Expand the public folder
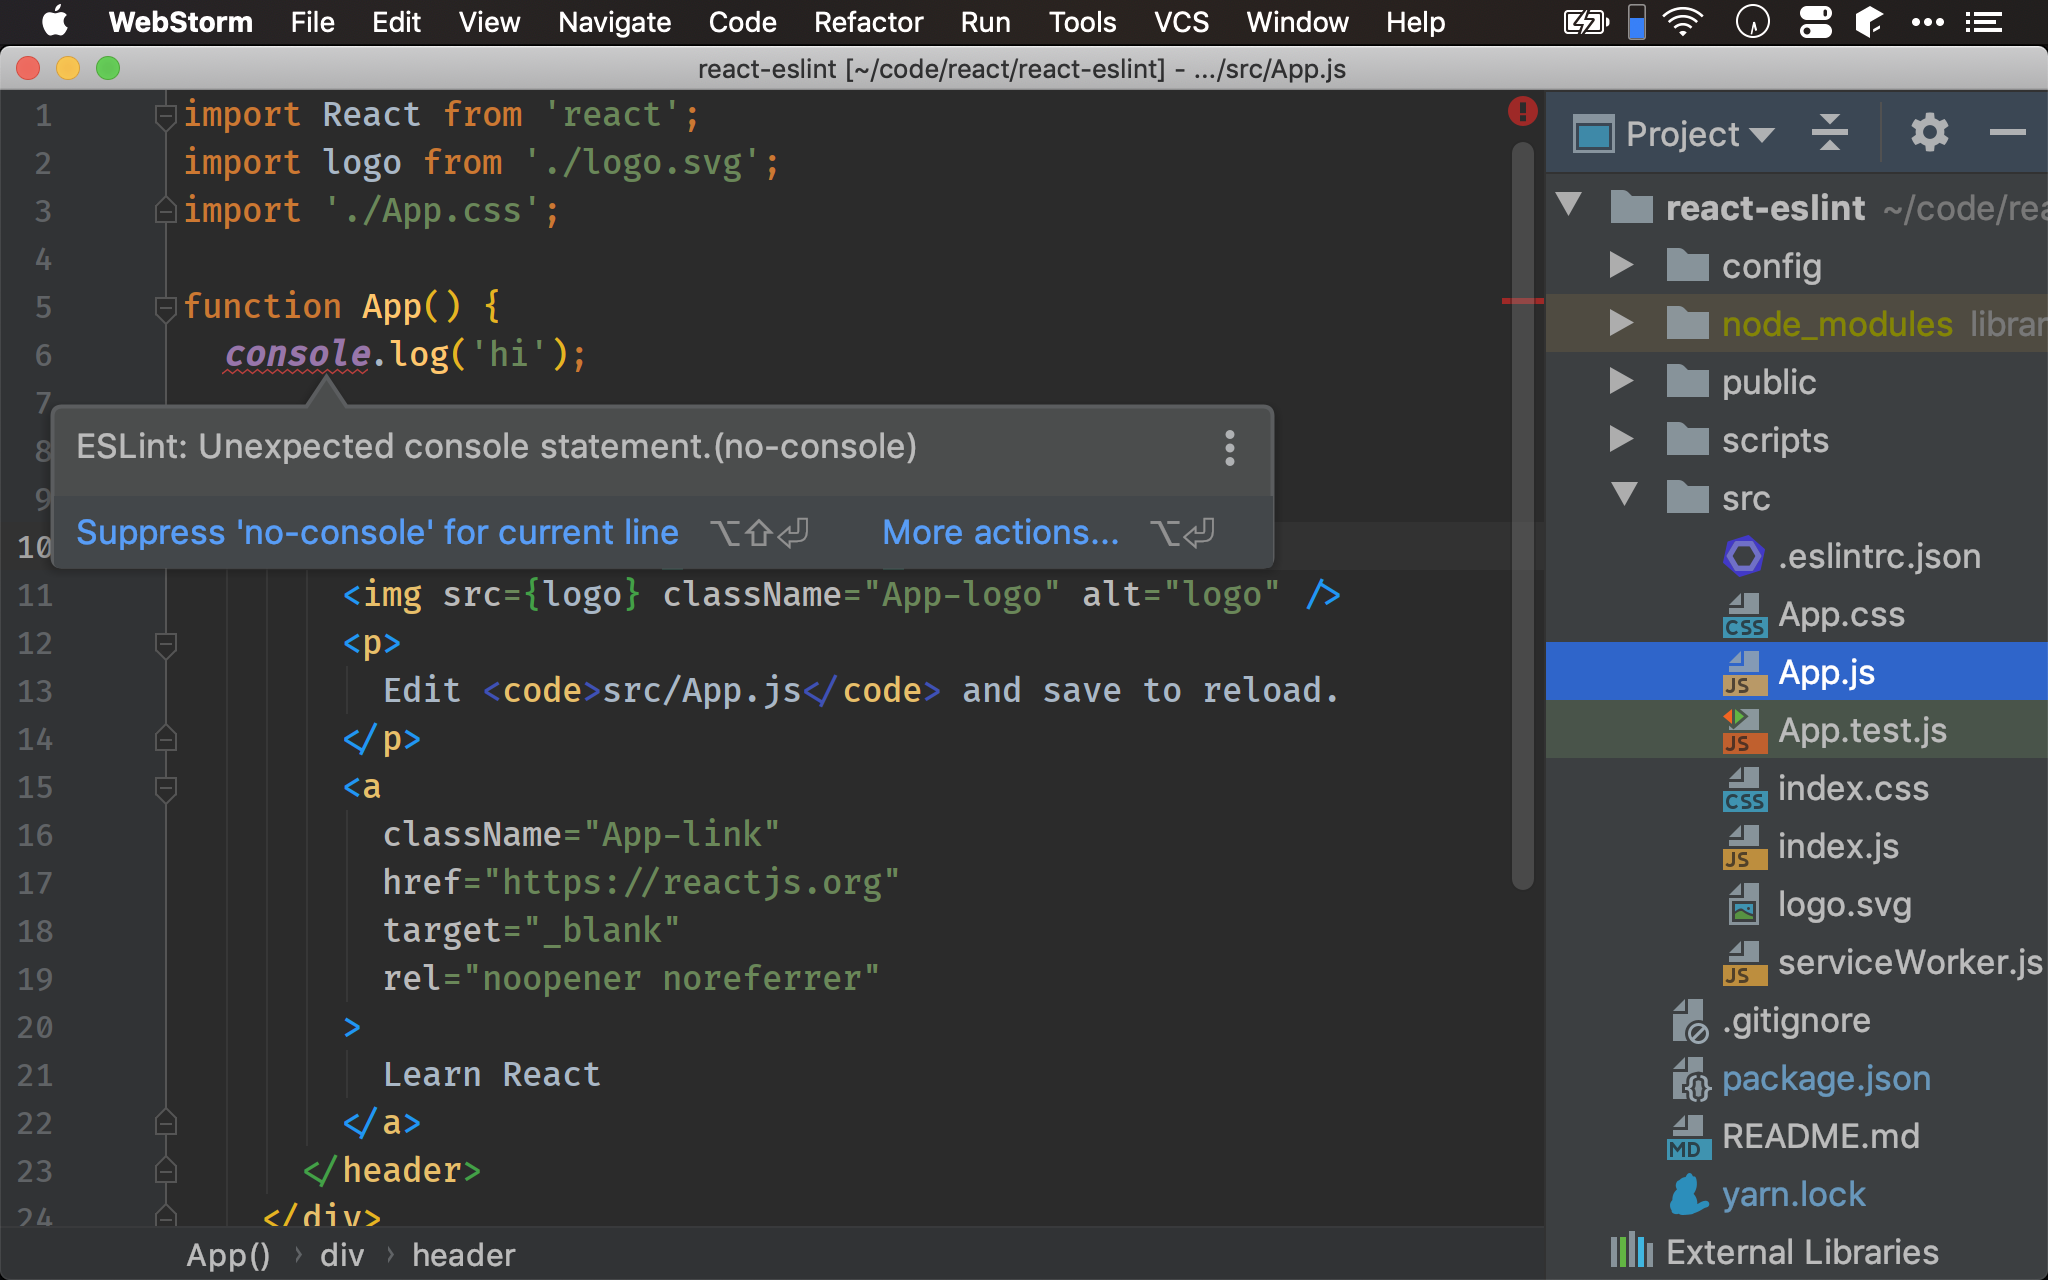The width and height of the screenshot is (2048, 1280). click(x=1621, y=381)
